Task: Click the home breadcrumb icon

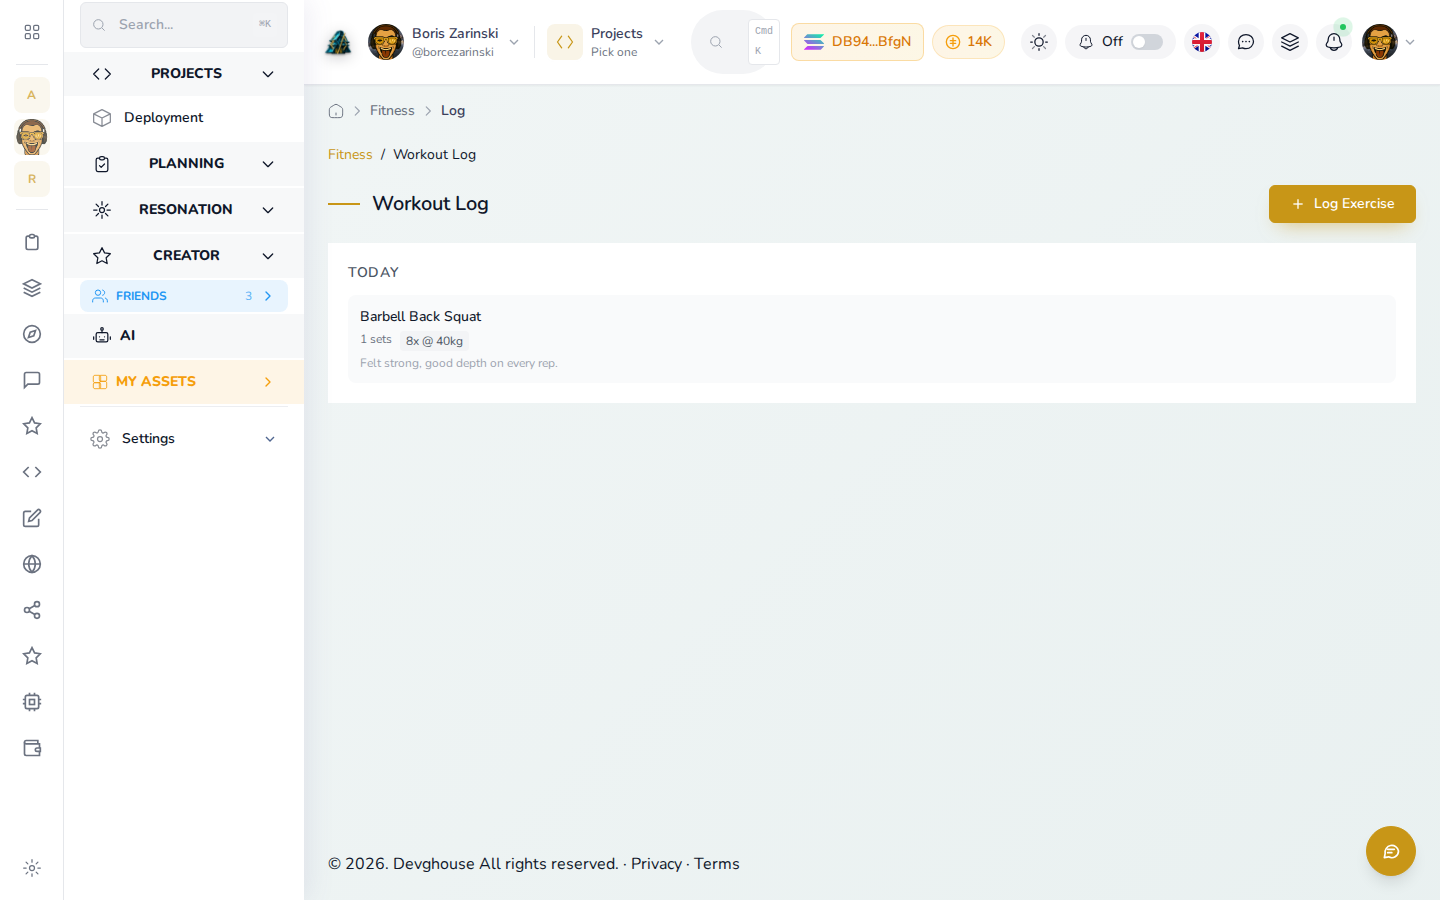Action: click(336, 111)
